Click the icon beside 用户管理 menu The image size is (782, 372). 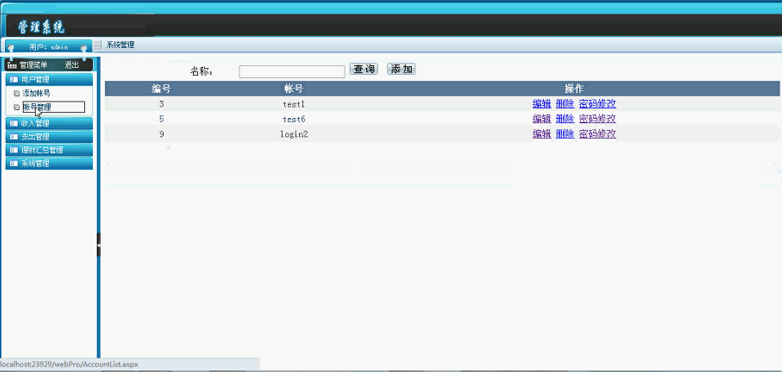click(x=14, y=79)
